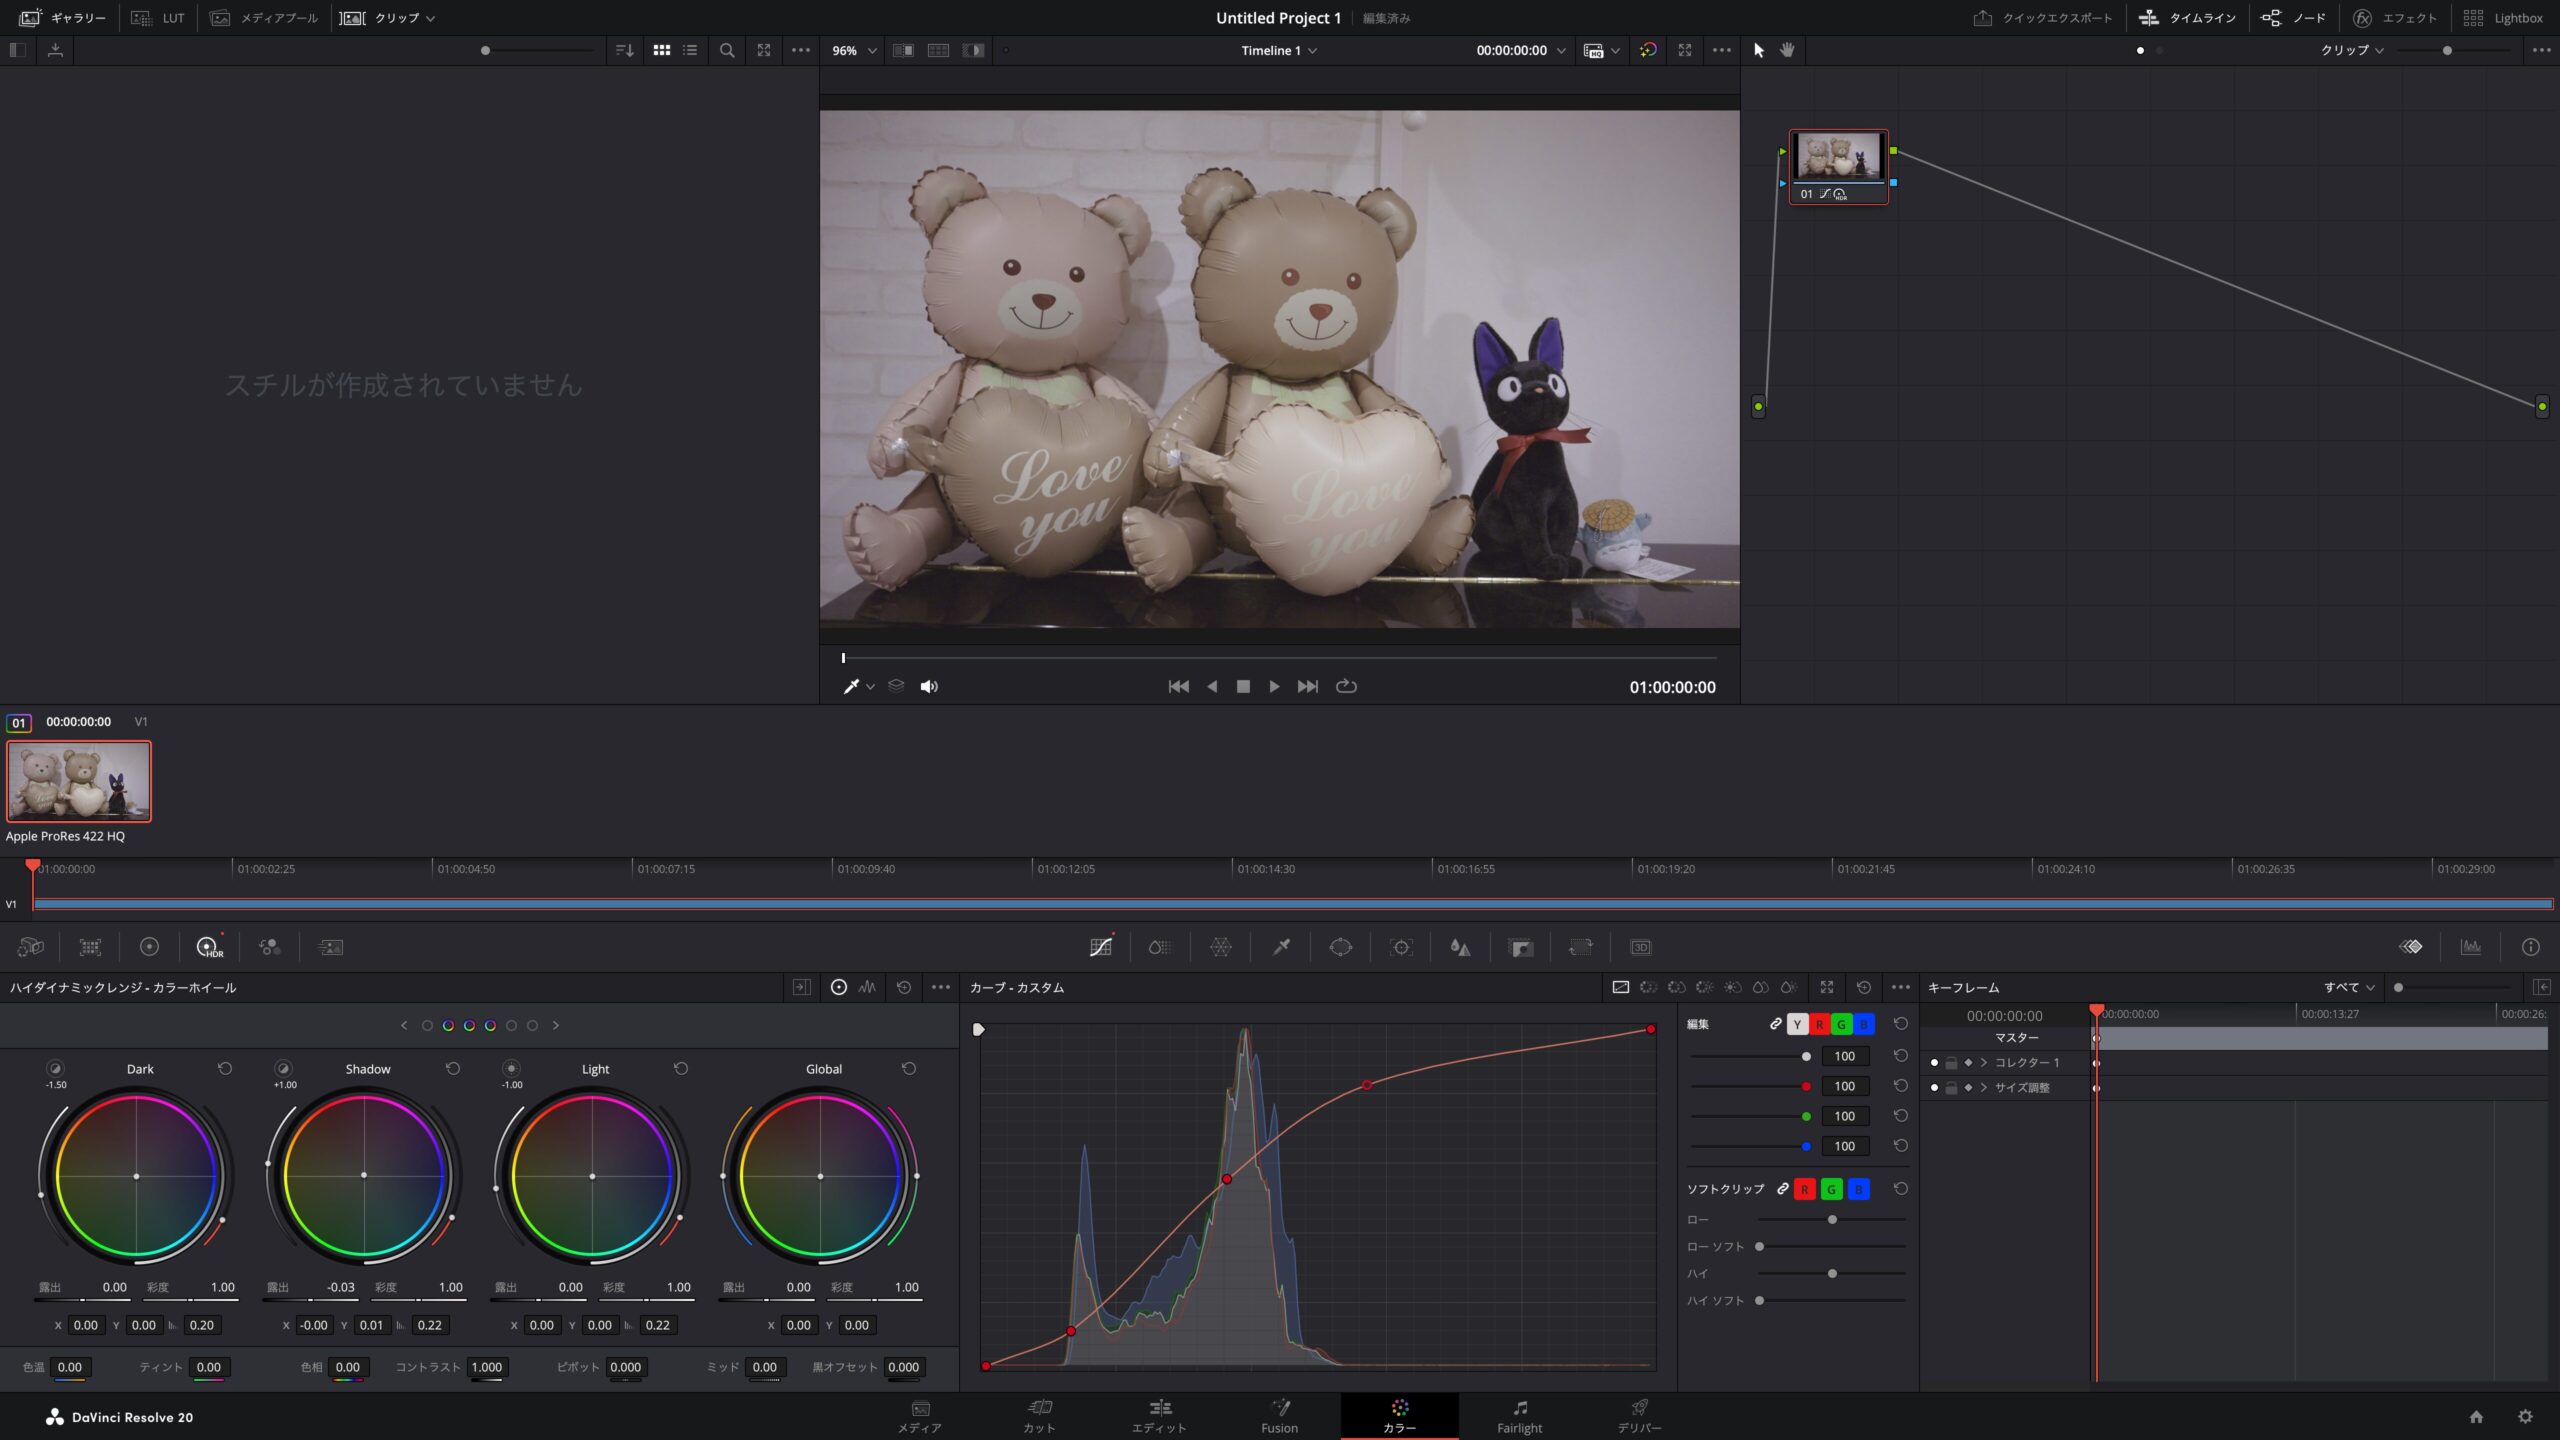Toggle the Nodes (ノード) panel
This screenshot has height=1440, width=2560.
(x=2294, y=18)
